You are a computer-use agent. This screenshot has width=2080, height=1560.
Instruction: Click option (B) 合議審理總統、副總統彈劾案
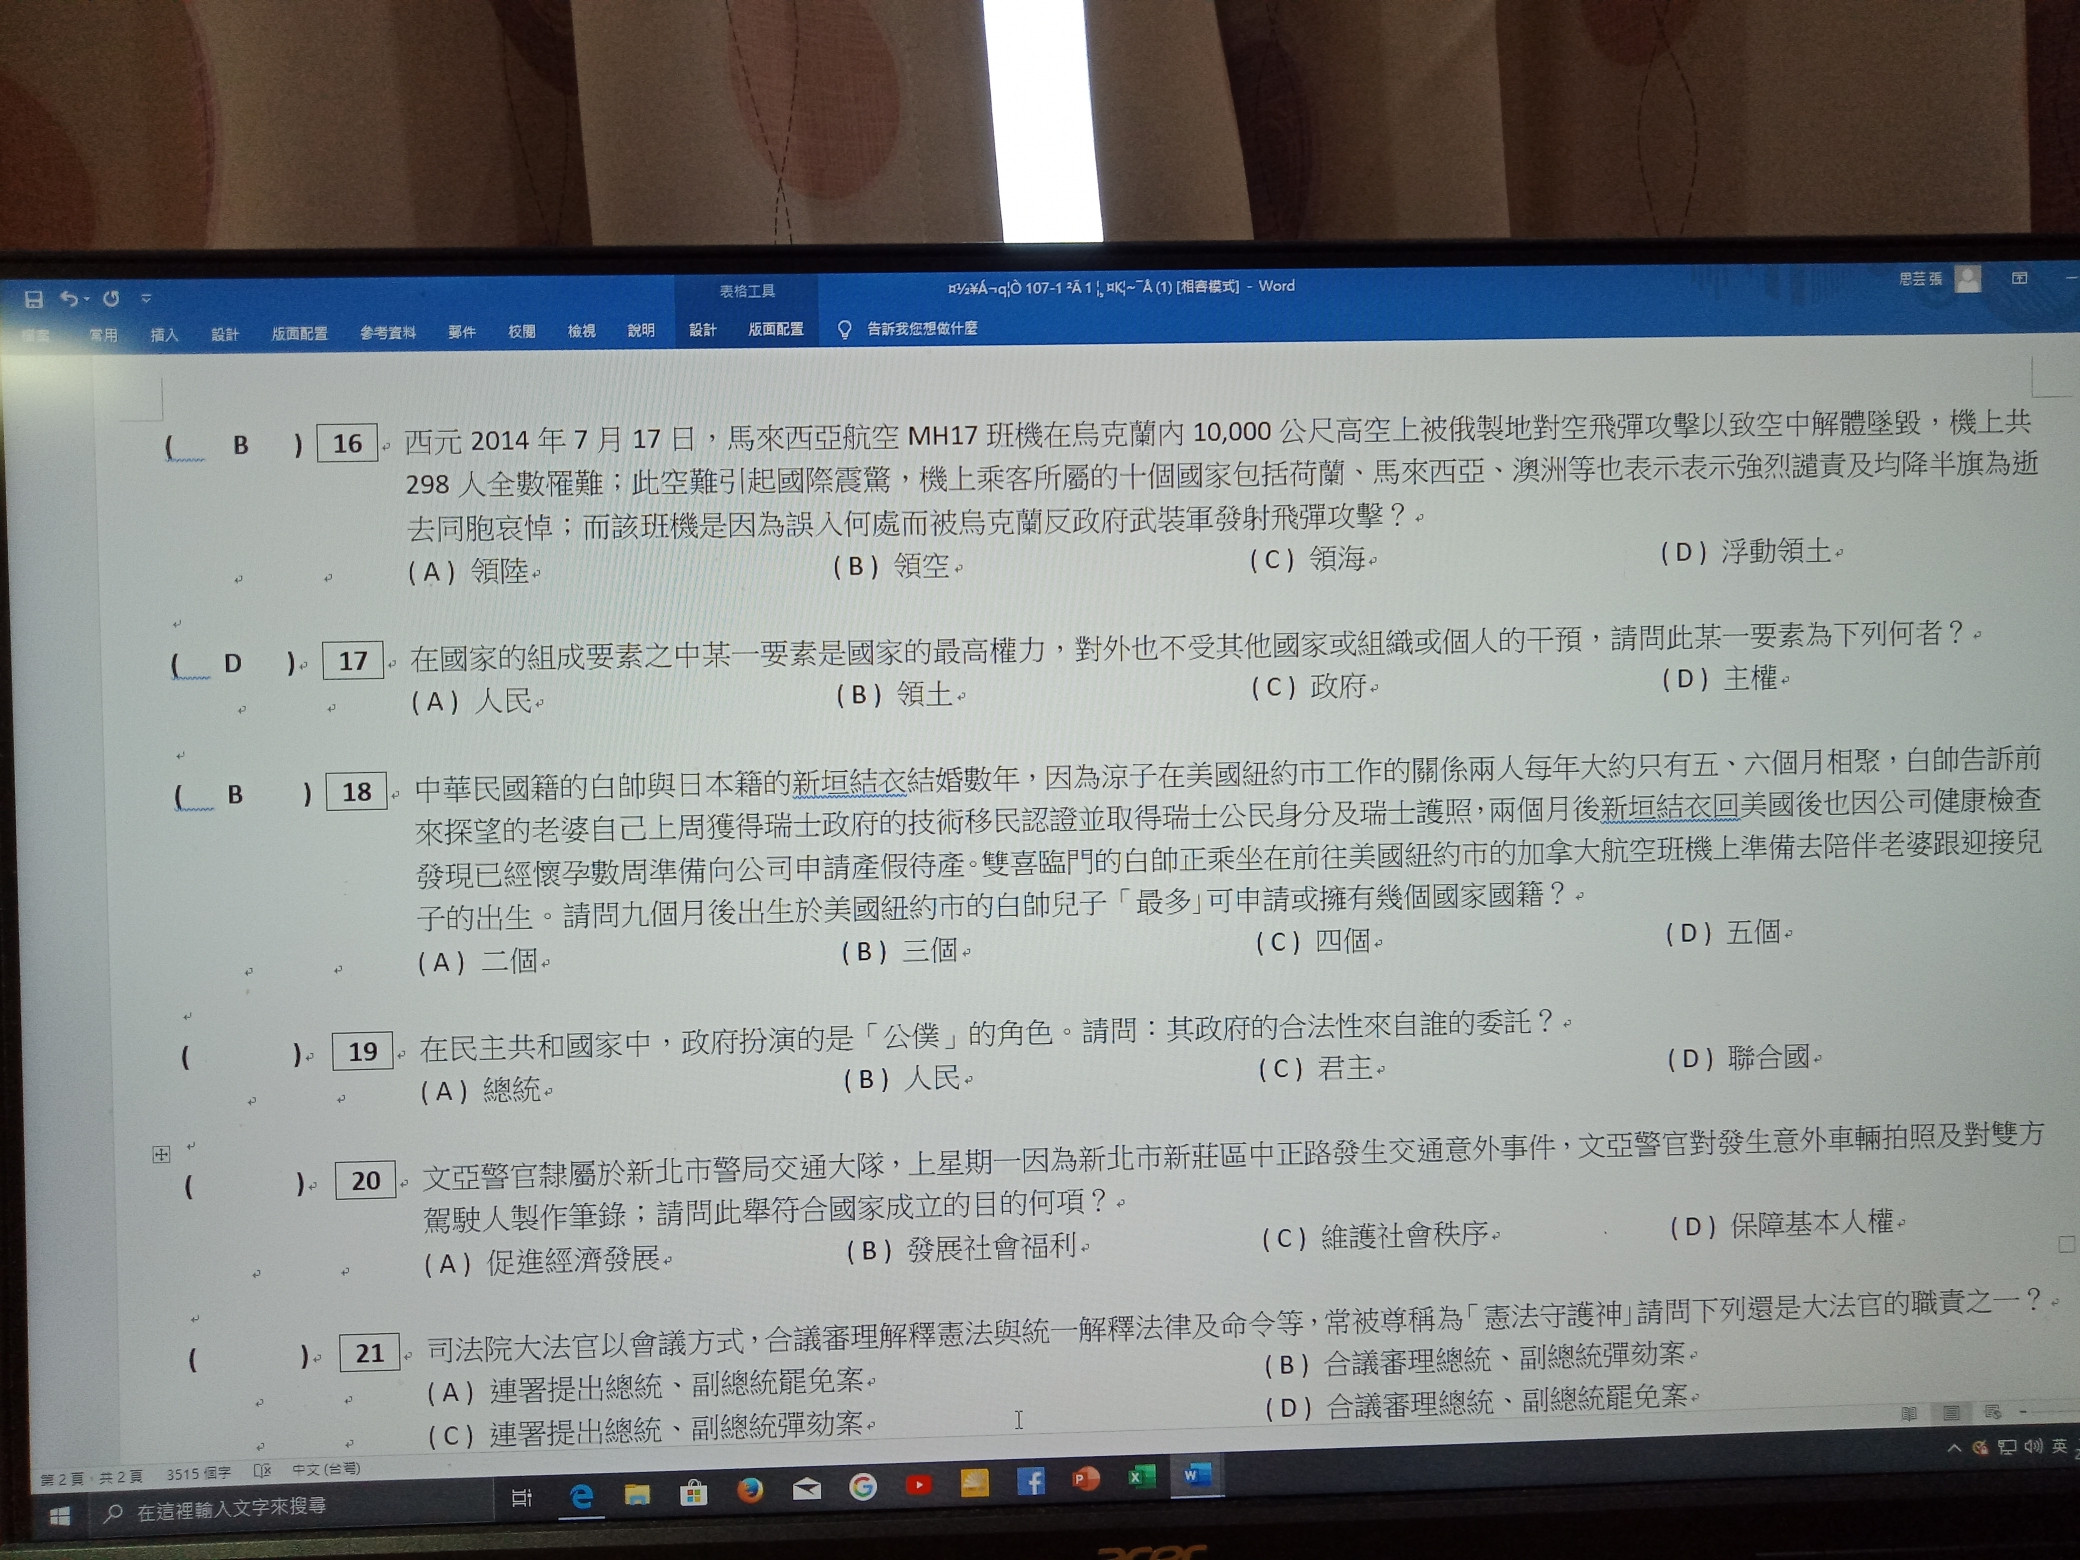1476,1359
